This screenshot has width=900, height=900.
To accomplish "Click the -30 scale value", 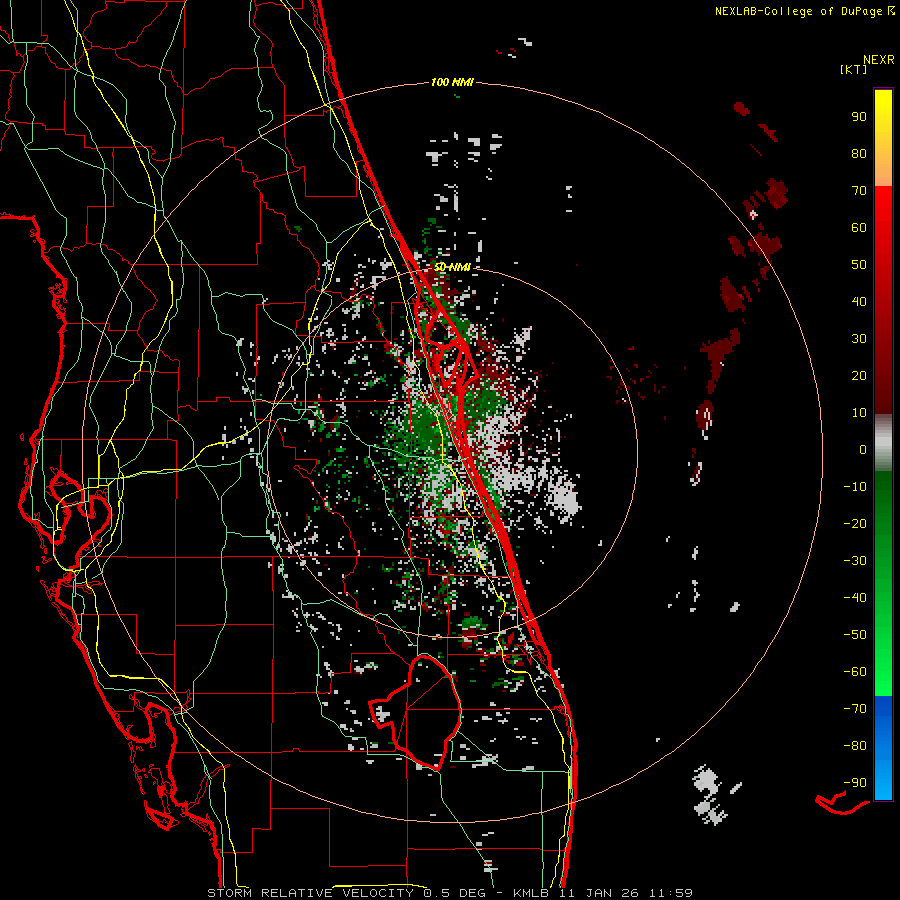I will 855,561.
